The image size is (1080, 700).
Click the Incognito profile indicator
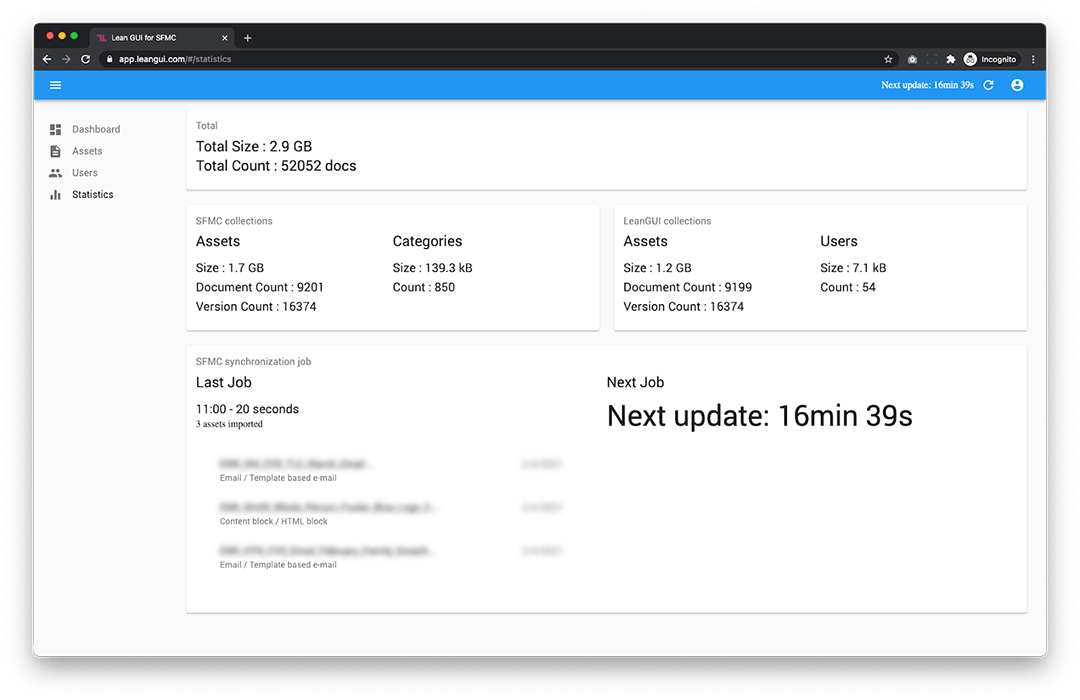(990, 59)
